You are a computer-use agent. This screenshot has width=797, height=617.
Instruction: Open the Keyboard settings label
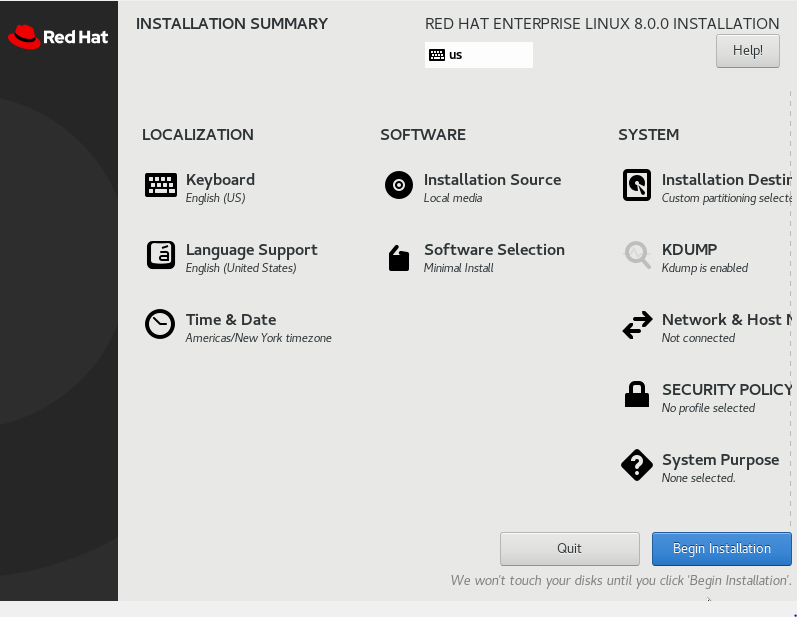[x=220, y=179]
